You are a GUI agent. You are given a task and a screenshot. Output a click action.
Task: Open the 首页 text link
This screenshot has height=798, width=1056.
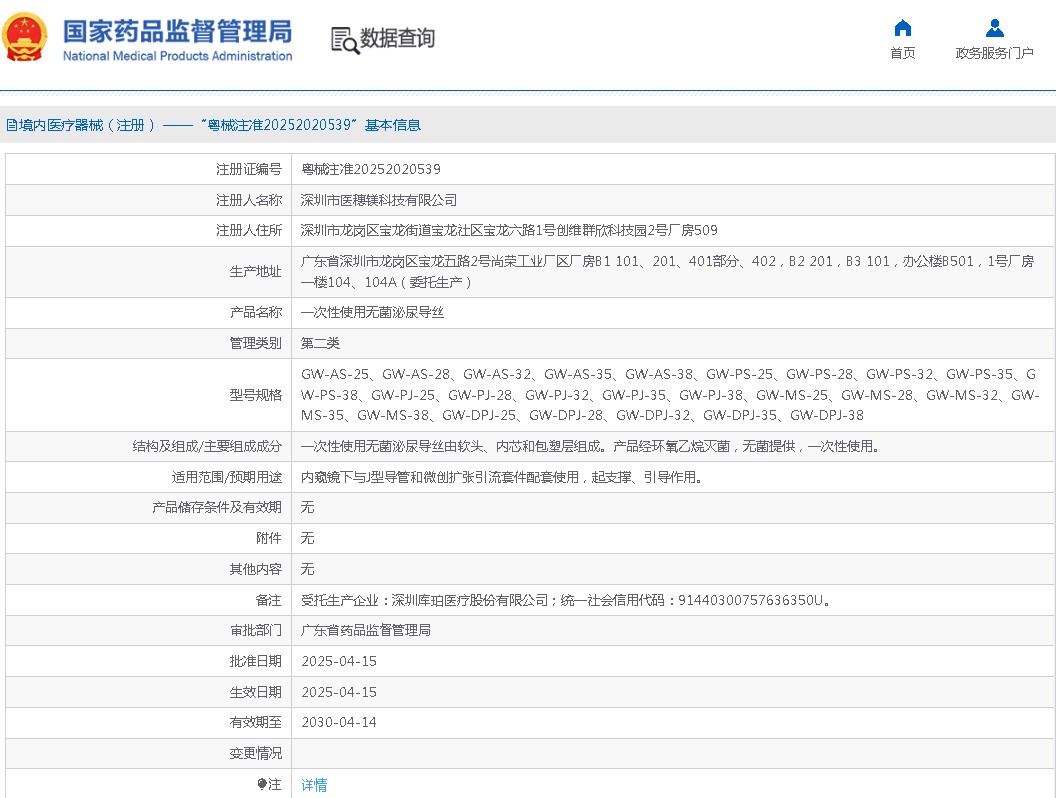[902, 53]
